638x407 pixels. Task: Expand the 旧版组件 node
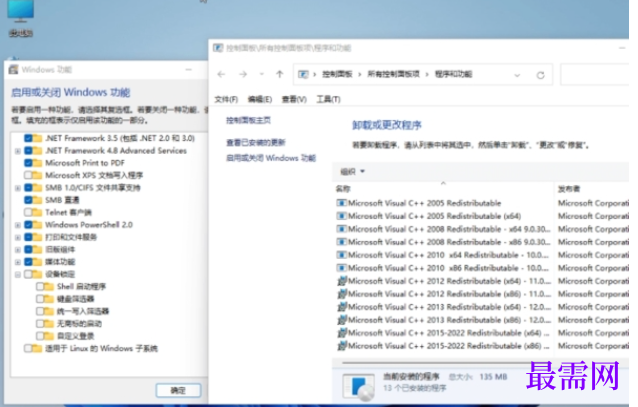(x=17, y=250)
